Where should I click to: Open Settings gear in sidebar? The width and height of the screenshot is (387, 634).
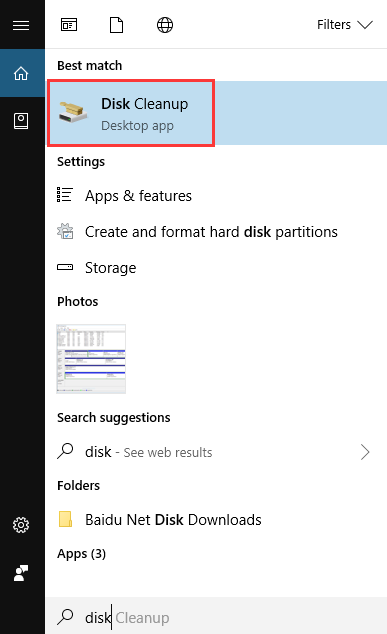(21, 525)
